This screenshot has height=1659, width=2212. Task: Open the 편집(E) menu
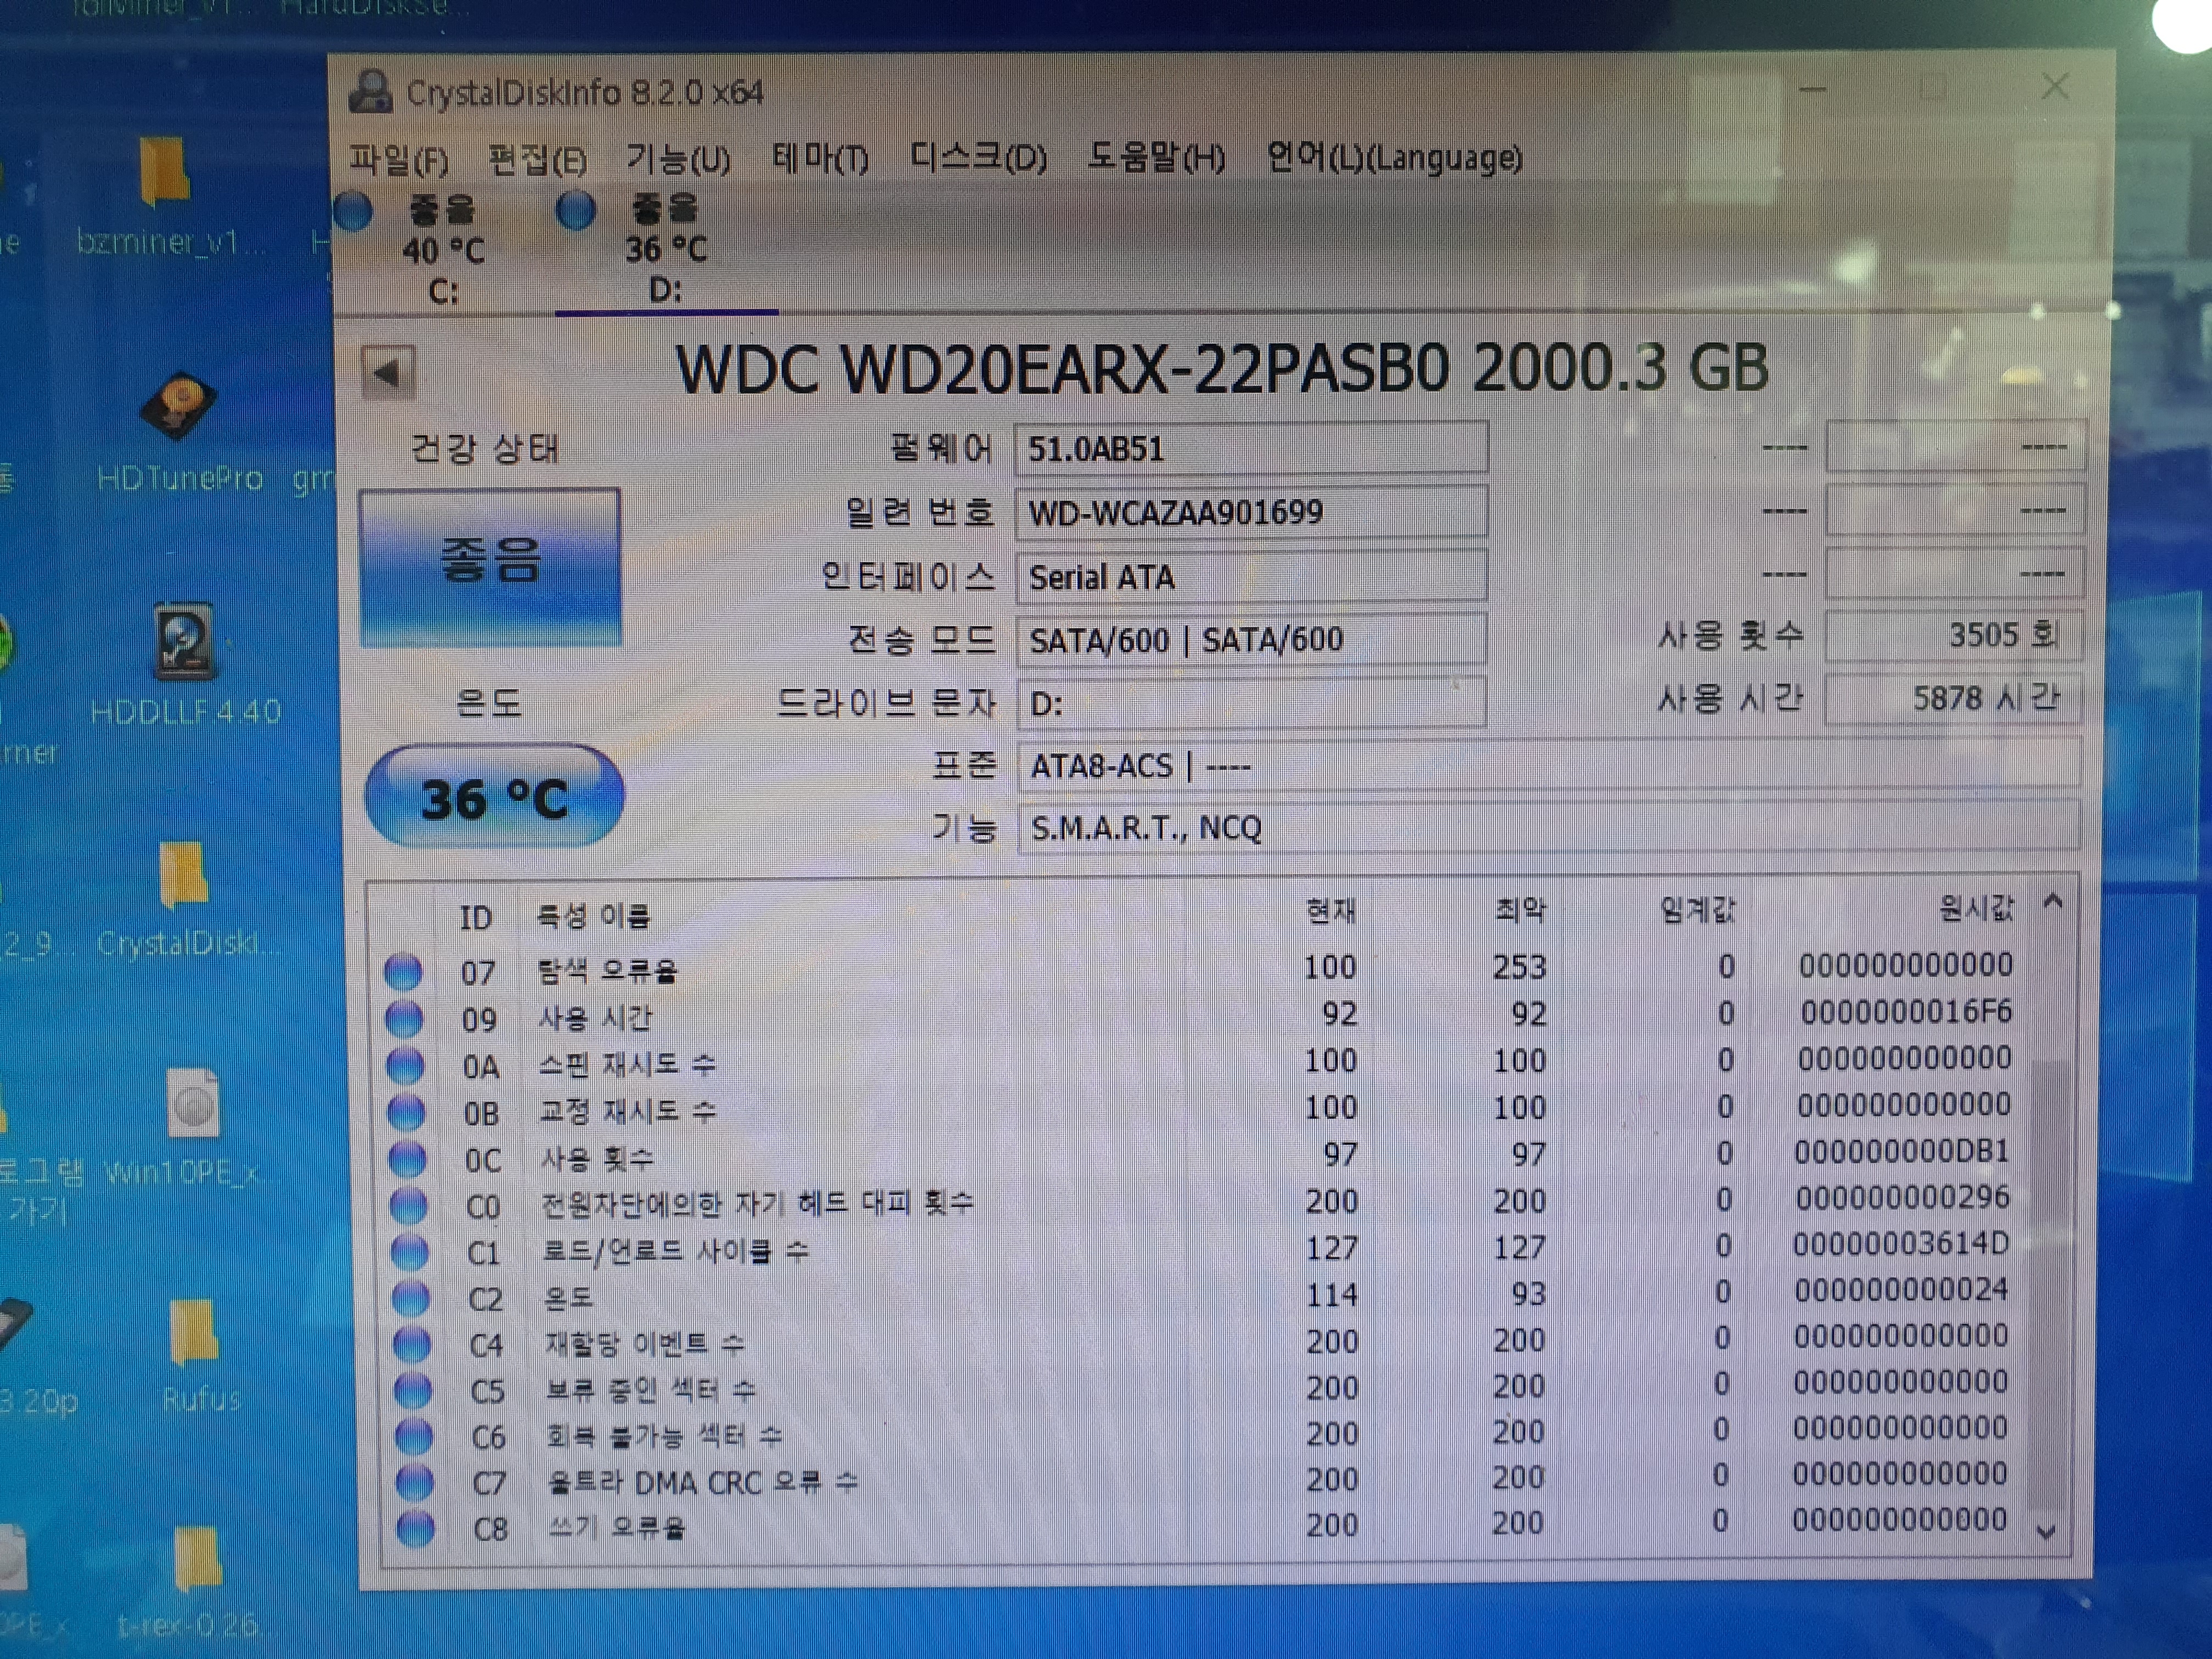tap(537, 160)
